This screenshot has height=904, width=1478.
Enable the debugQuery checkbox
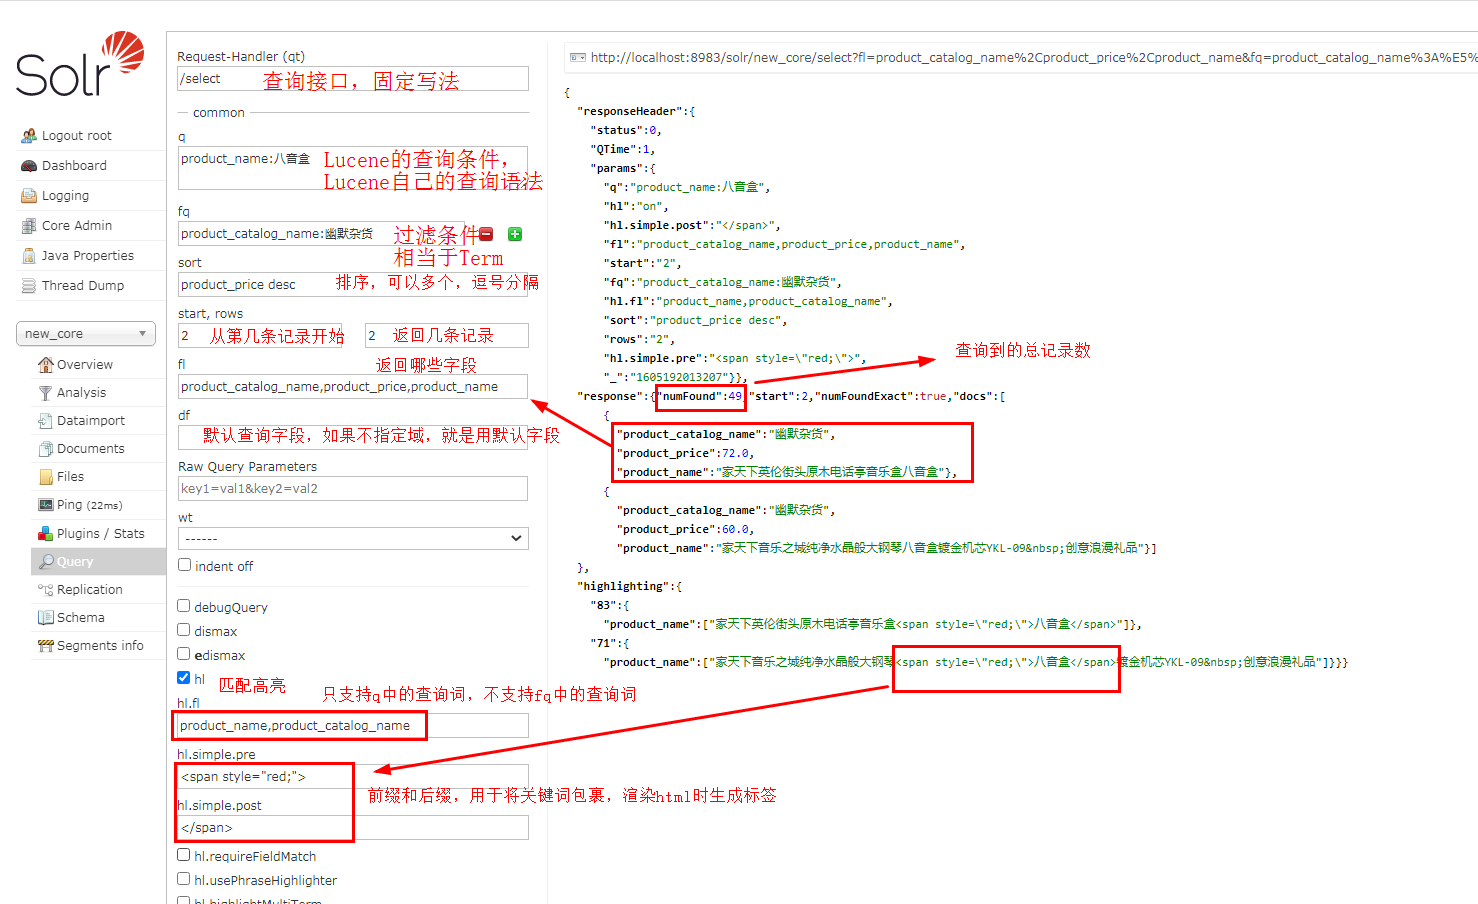(184, 606)
